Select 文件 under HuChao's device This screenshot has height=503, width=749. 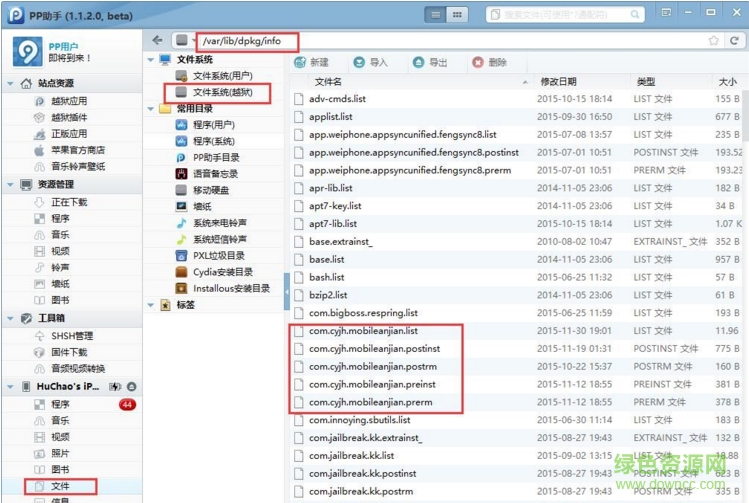click(60, 486)
